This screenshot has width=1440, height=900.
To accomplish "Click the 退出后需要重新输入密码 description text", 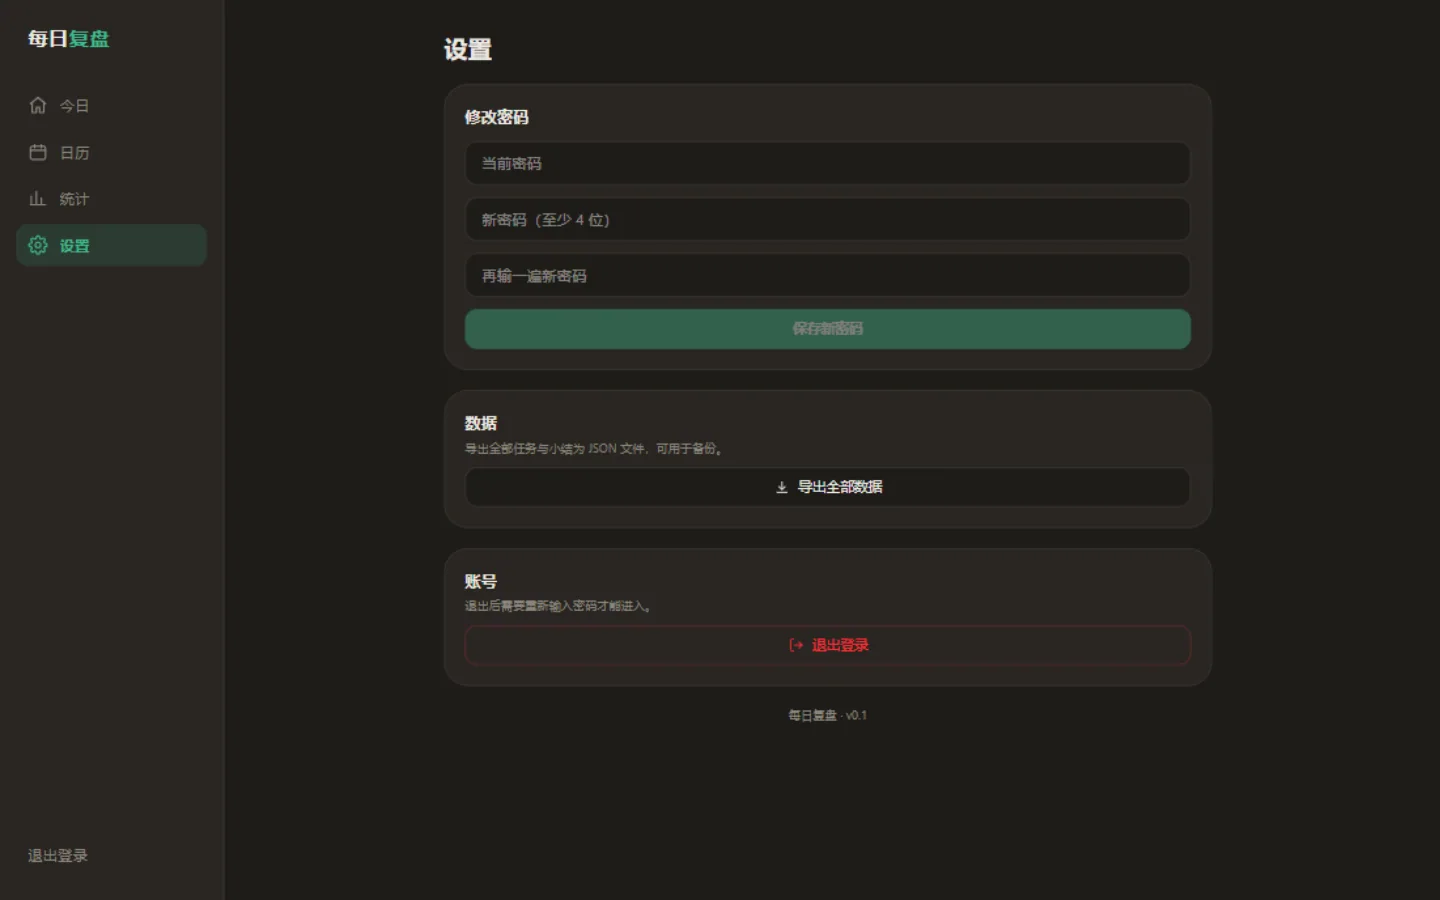I will 559,606.
